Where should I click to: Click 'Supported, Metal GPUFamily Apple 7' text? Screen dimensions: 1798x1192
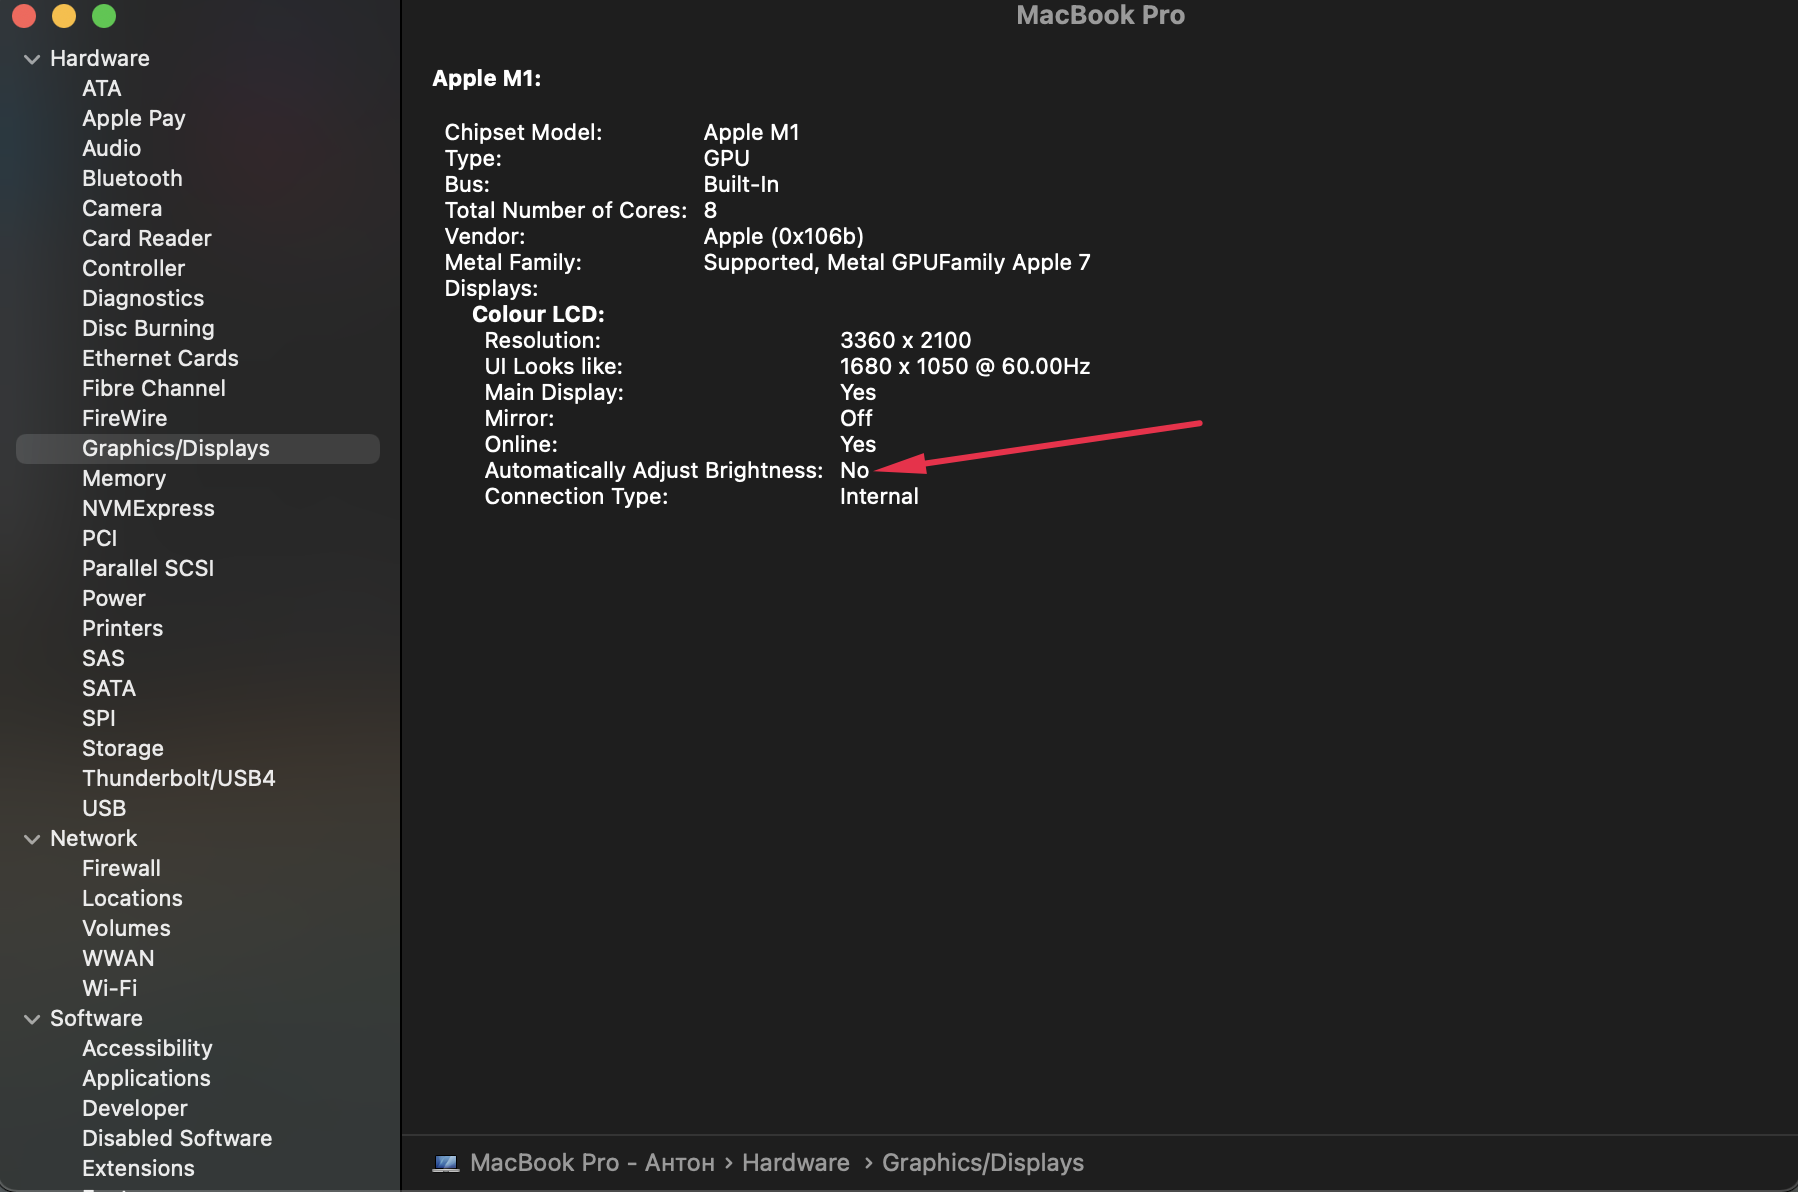pos(897,262)
